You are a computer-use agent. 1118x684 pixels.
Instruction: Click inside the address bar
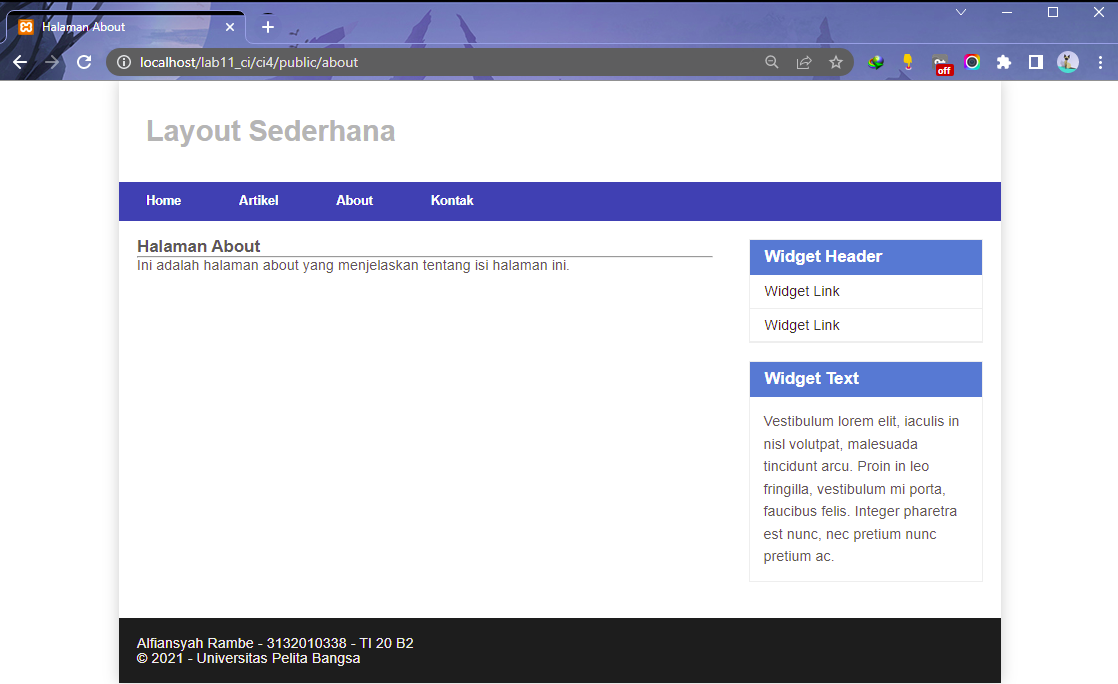[x=400, y=61]
